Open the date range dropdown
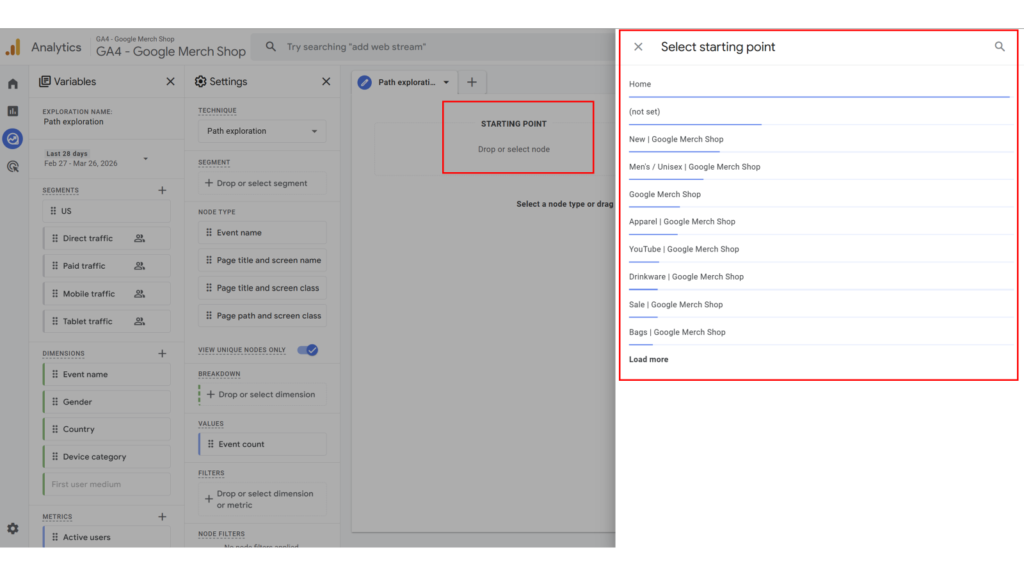This screenshot has width=1024, height=576. (145, 158)
